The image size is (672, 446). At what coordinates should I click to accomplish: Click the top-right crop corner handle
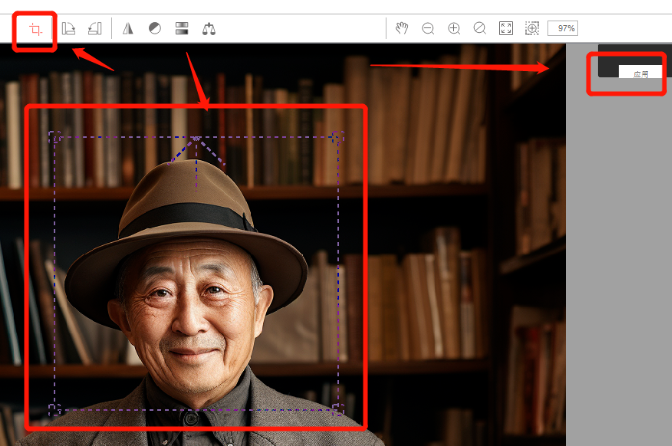pos(337,137)
